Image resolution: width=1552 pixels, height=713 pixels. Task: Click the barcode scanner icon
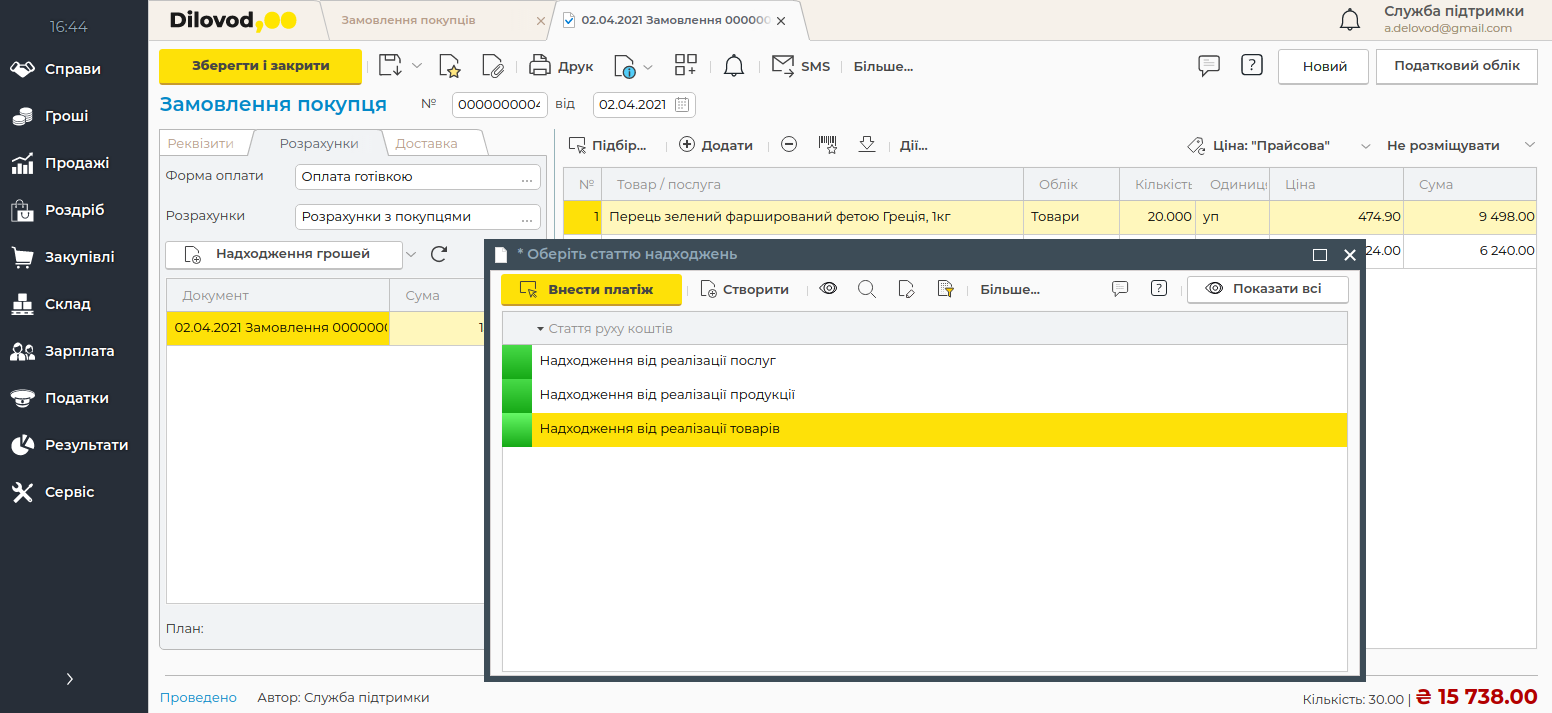828,145
